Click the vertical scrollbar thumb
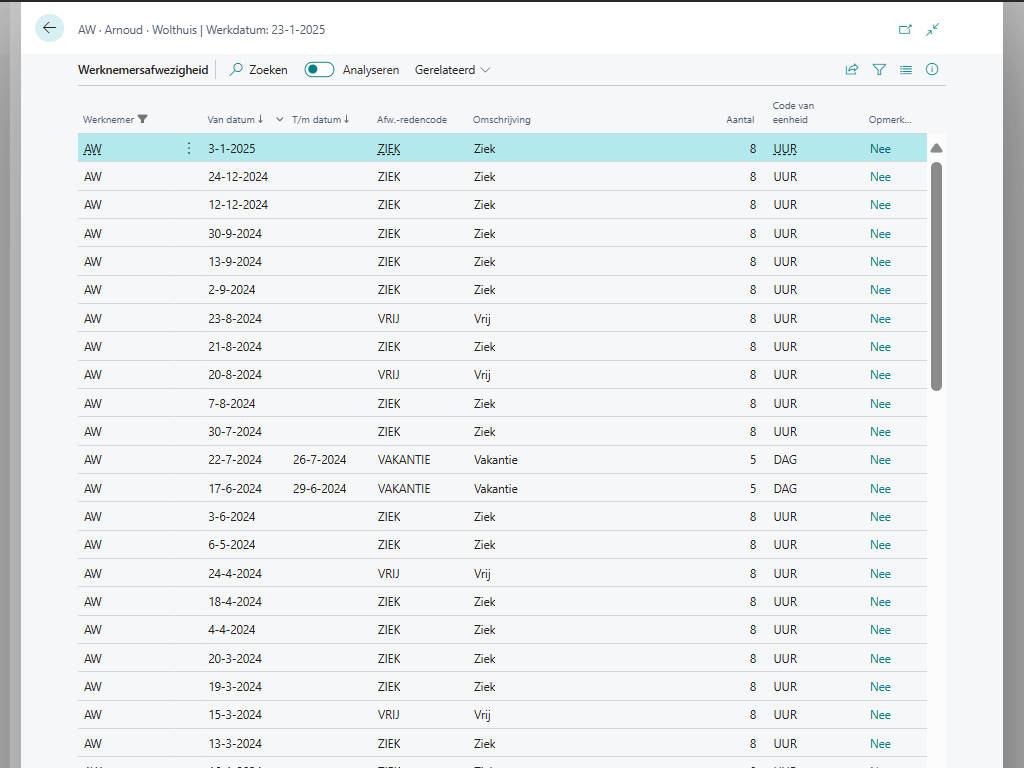Screen dimensions: 1024x768 [x=936, y=275]
